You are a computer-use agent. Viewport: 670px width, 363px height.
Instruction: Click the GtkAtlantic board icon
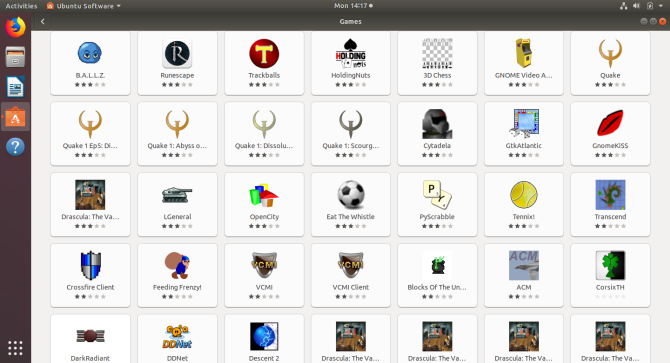(524, 124)
